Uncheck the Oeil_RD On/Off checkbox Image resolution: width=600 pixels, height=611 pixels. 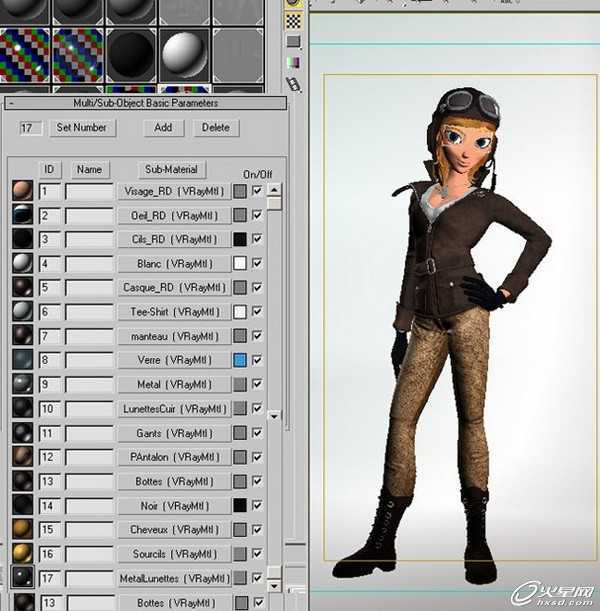(x=257, y=215)
